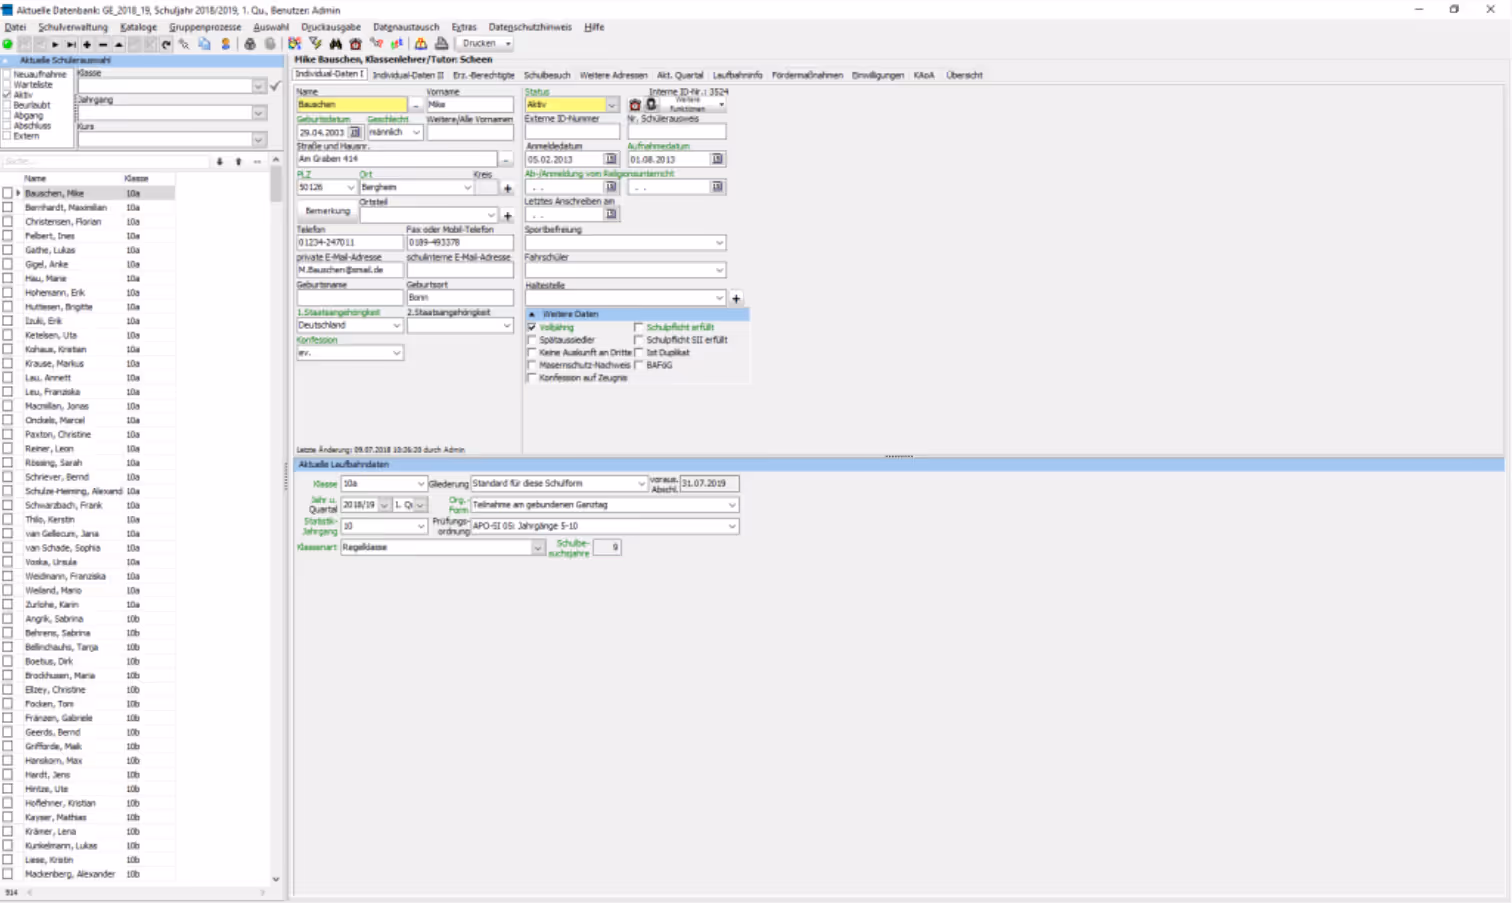Viewport: 1512px width, 903px height.
Task: Open the Klasse filter dropdown
Action: point(259,86)
